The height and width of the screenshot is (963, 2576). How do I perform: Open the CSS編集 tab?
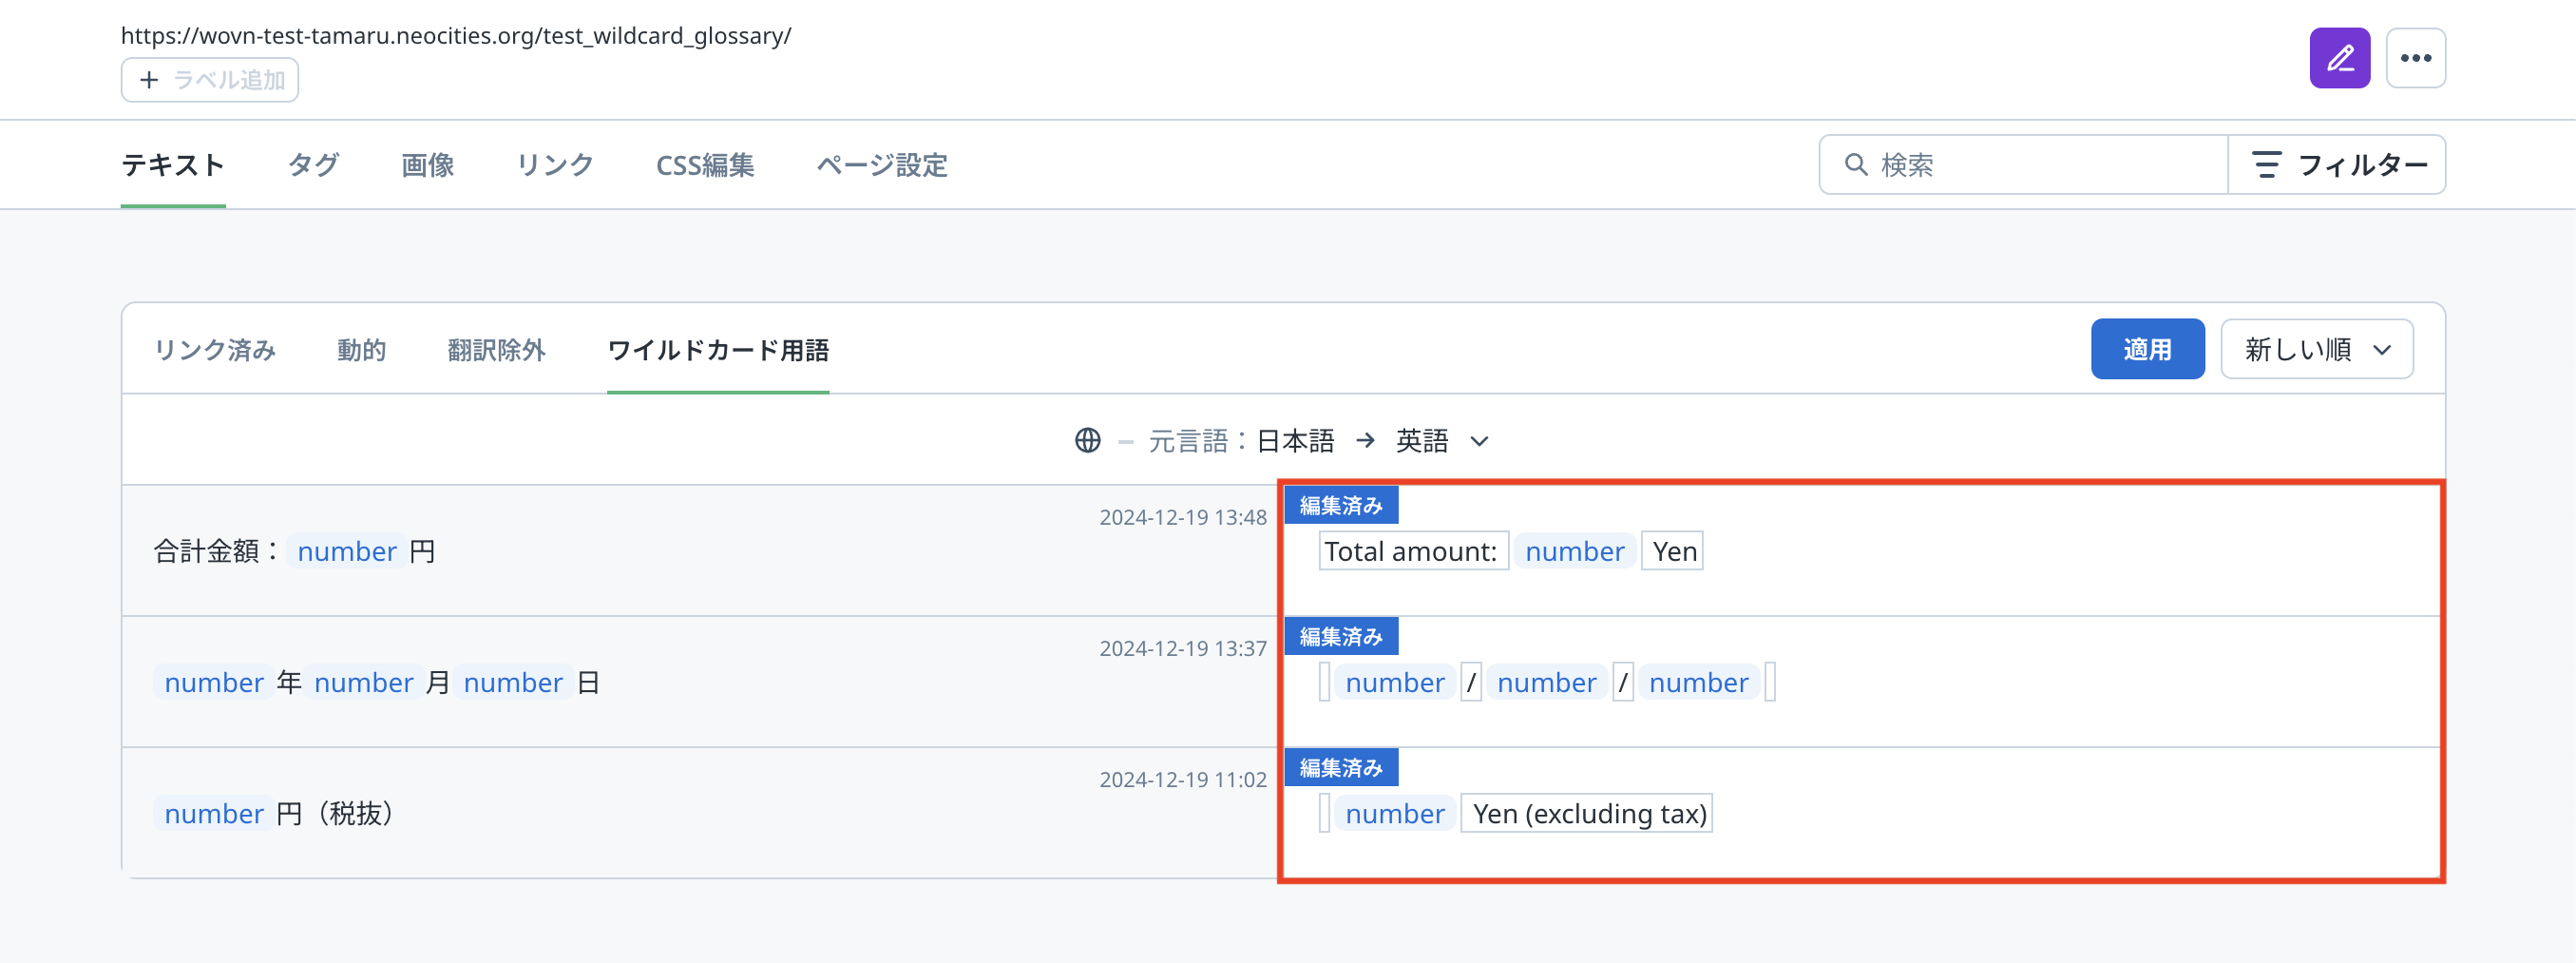[704, 165]
